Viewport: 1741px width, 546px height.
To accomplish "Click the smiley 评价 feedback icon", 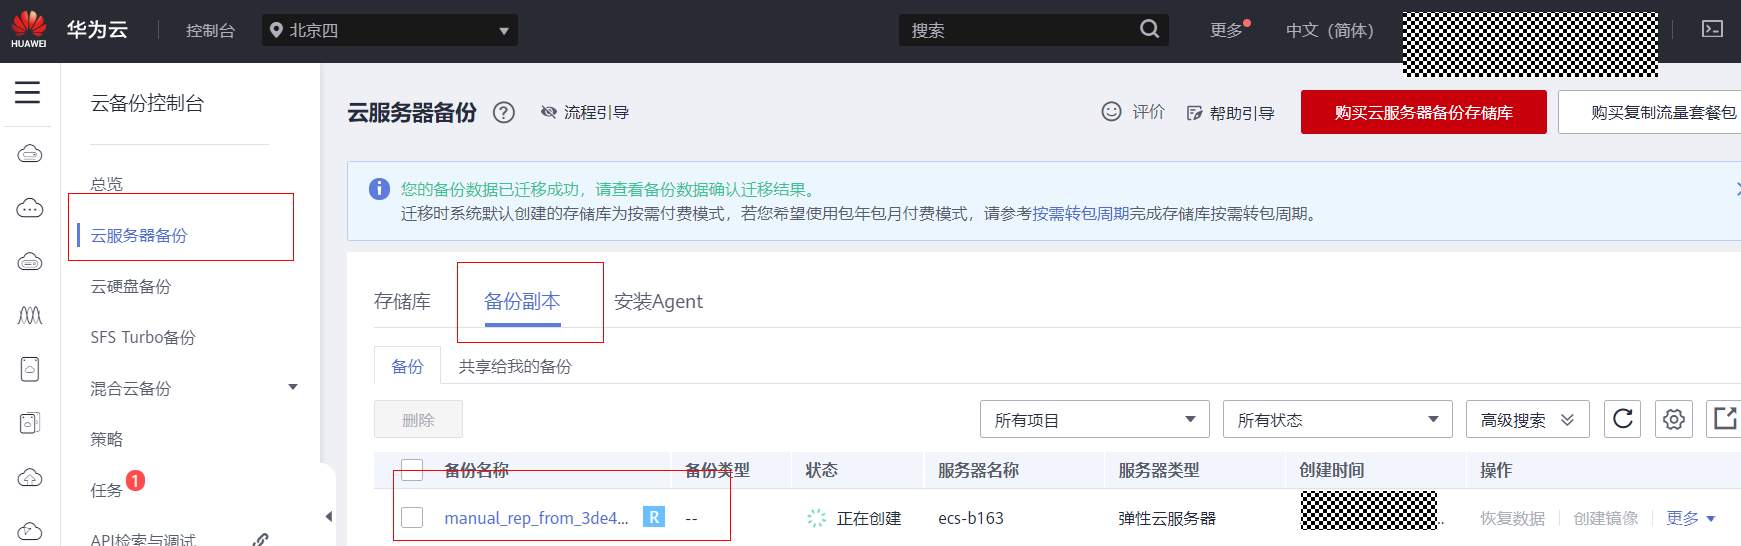I will point(1111,112).
